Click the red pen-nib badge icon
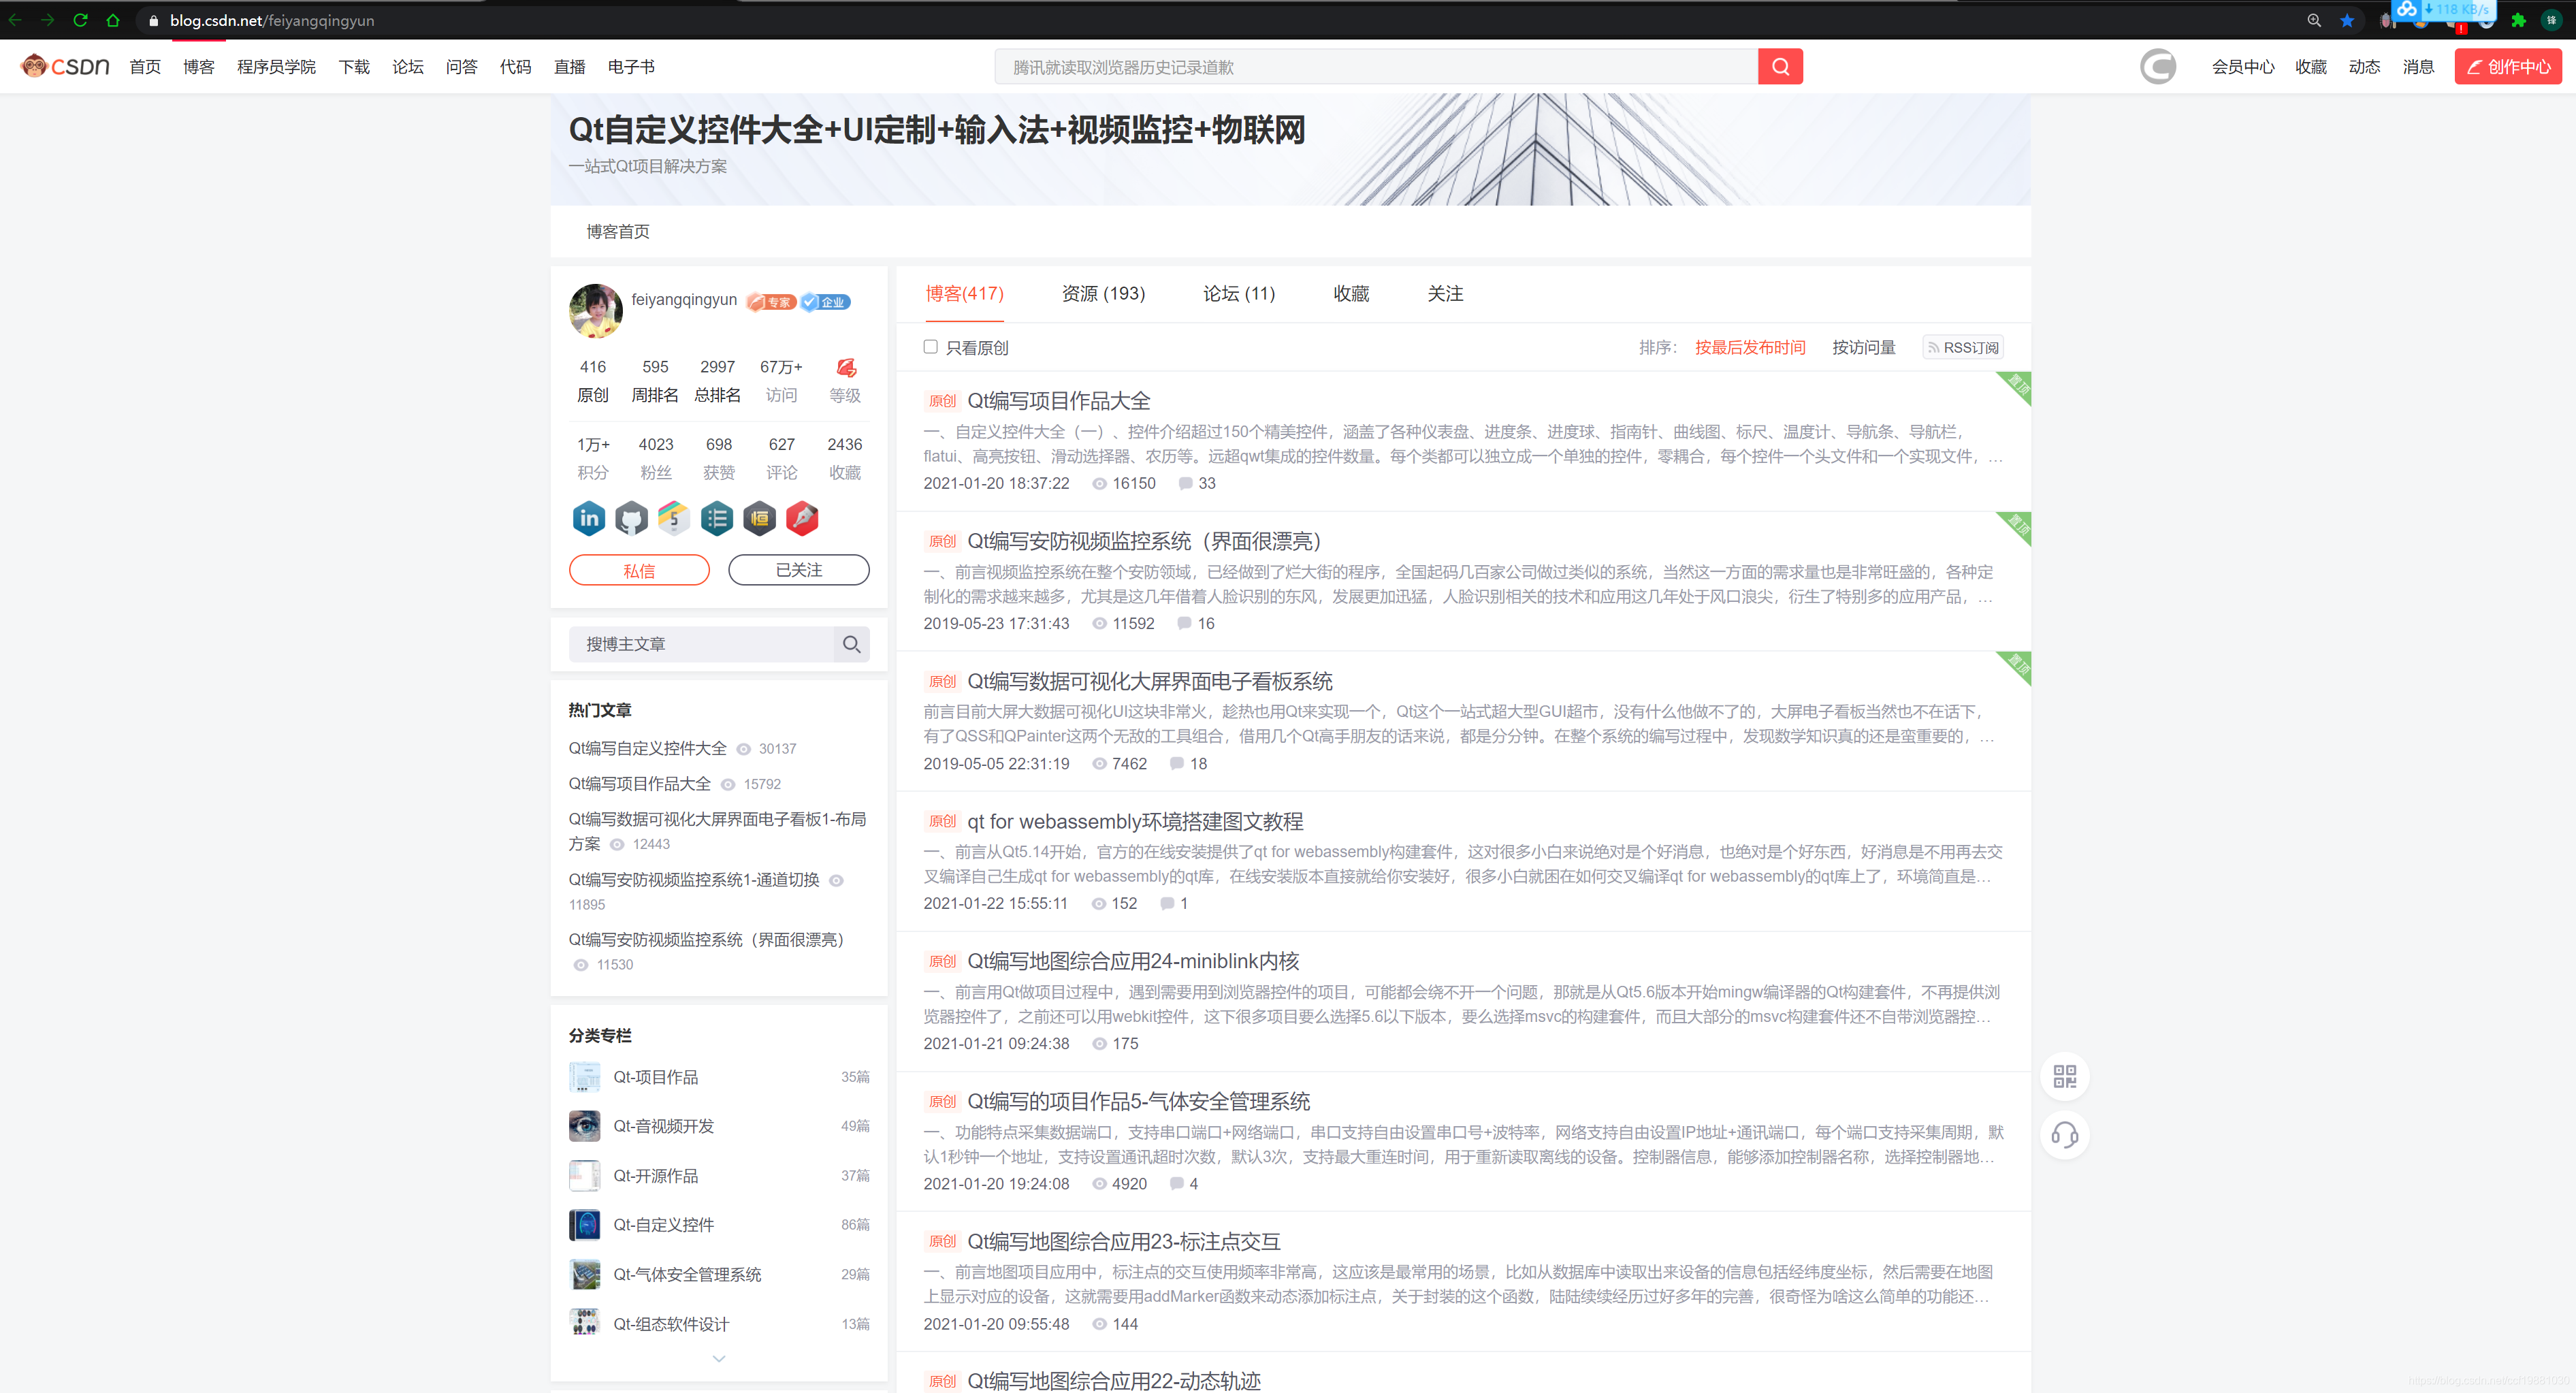2576x1393 pixels. 802,518
